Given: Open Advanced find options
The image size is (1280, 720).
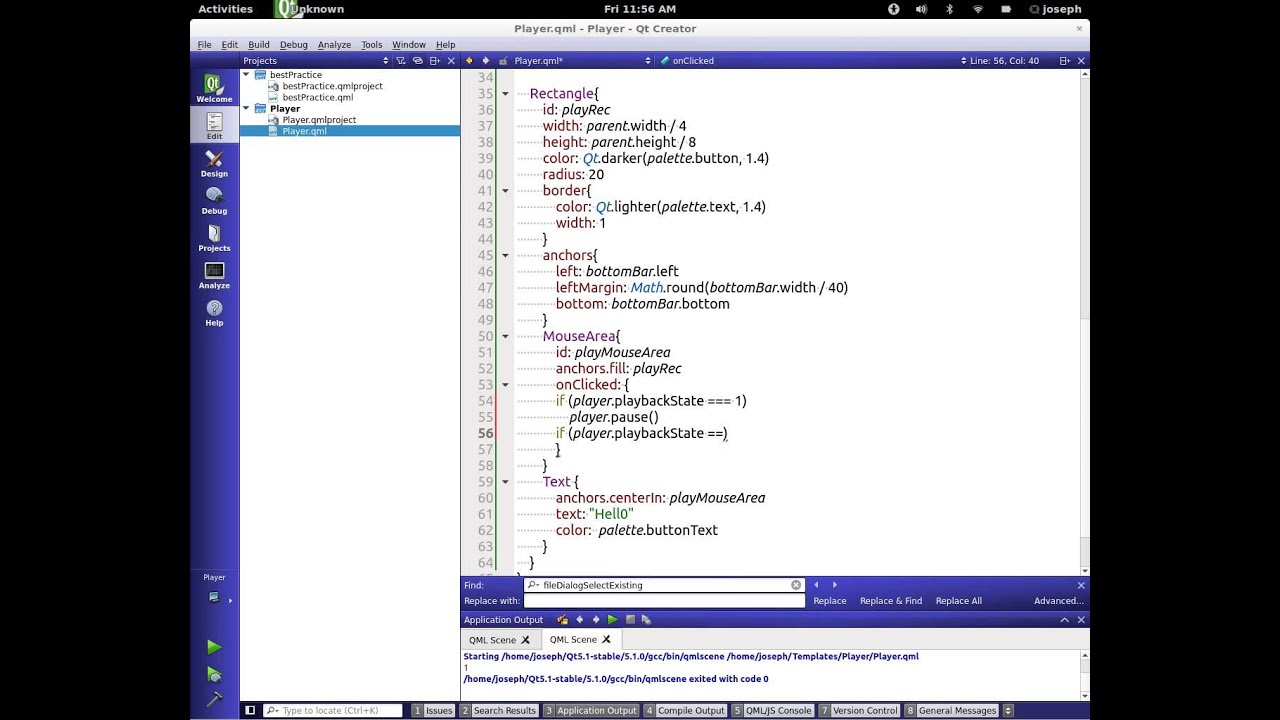Looking at the screenshot, I should (1059, 601).
